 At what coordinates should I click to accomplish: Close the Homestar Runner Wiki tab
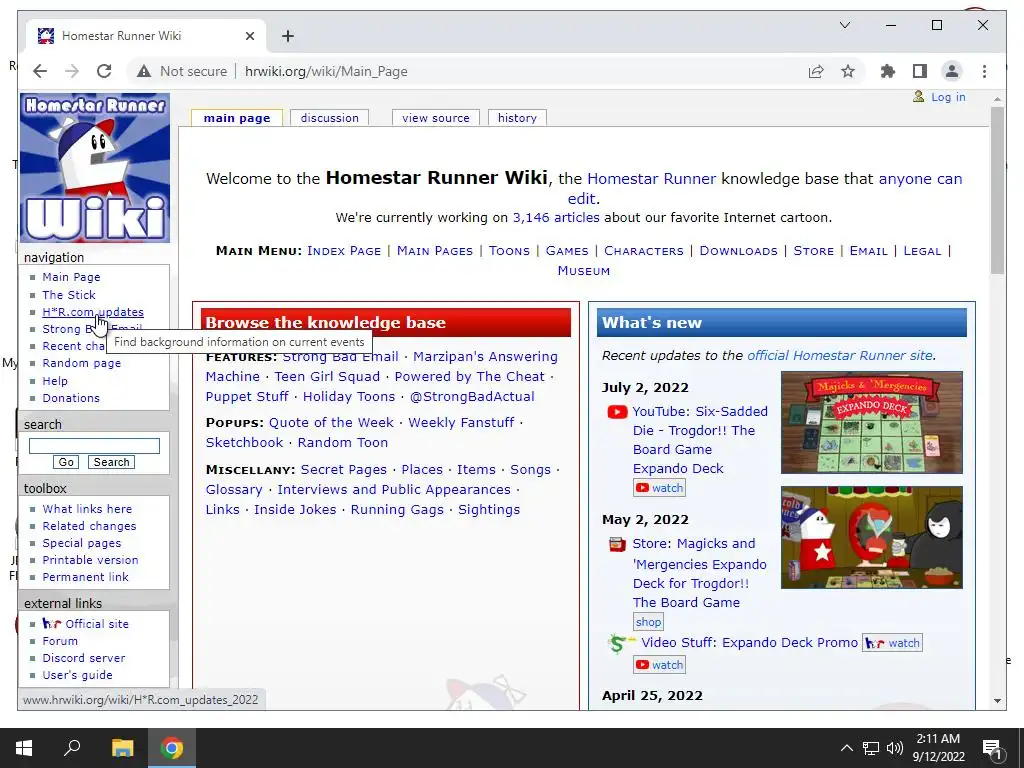tap(249, 36)
